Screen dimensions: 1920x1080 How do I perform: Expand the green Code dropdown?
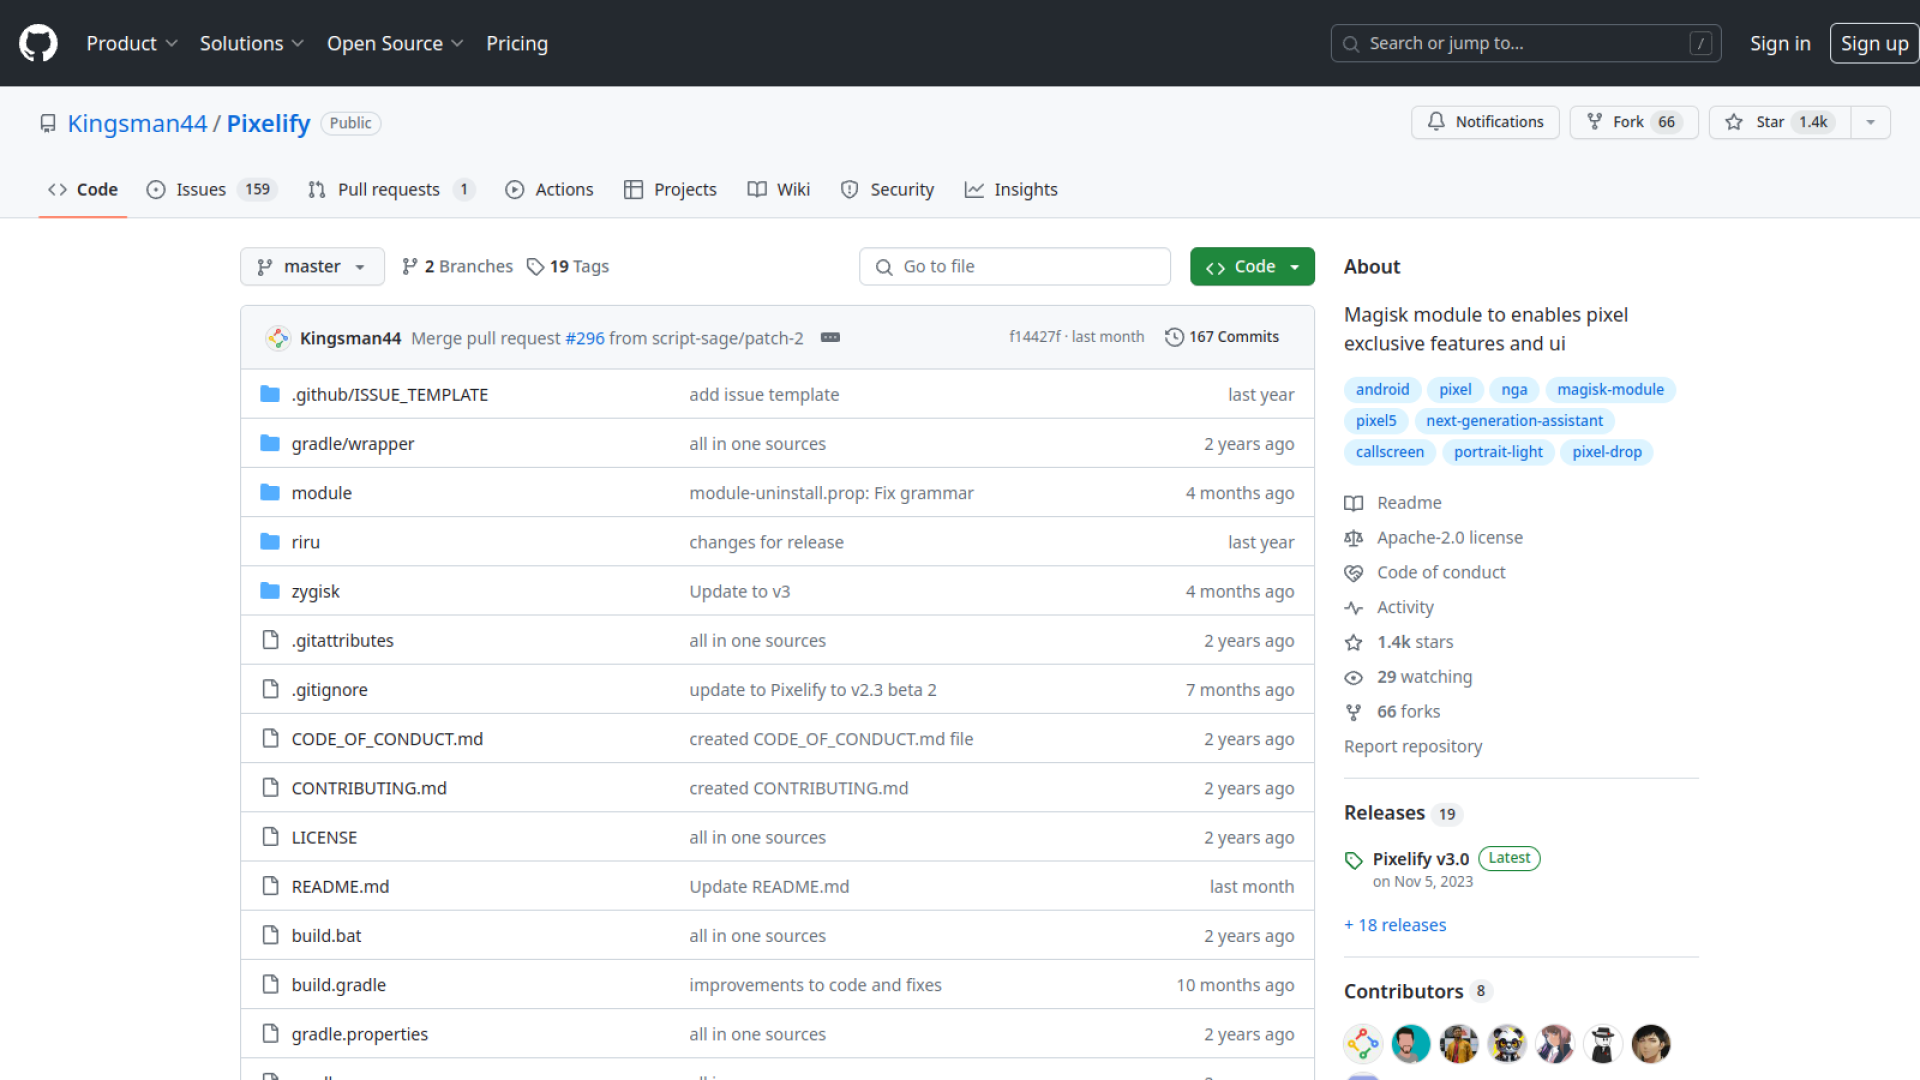[x=1252, y=267]
